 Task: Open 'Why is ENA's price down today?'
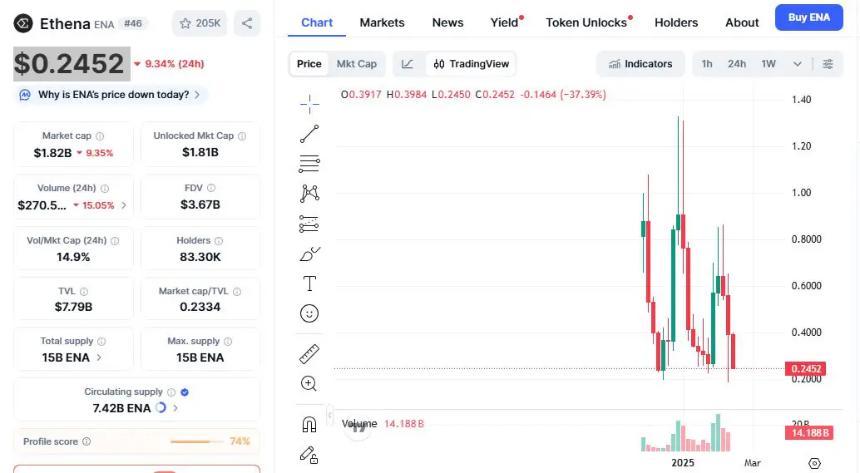(x=111, y=95)
